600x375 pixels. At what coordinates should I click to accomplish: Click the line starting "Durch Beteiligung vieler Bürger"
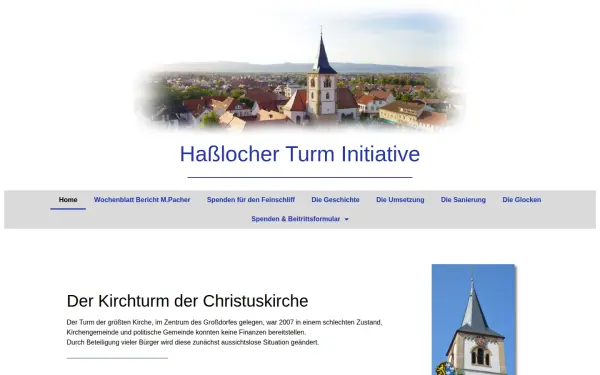tap(192, 342)
